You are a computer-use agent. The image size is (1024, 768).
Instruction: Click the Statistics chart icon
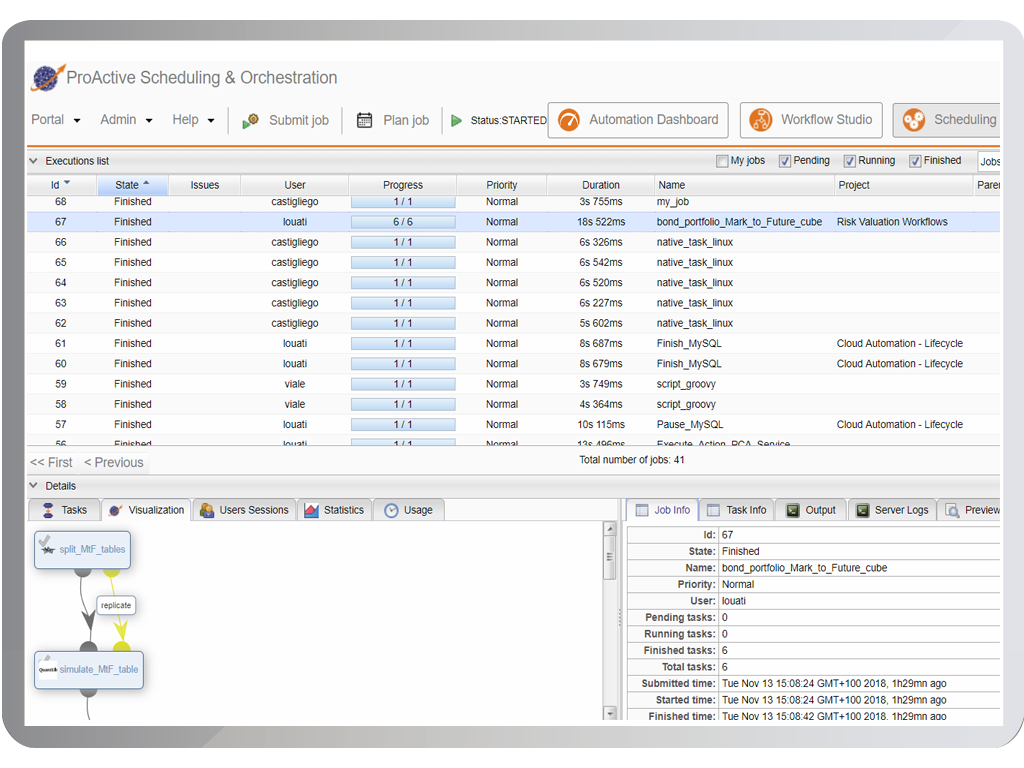click(312, 510)
